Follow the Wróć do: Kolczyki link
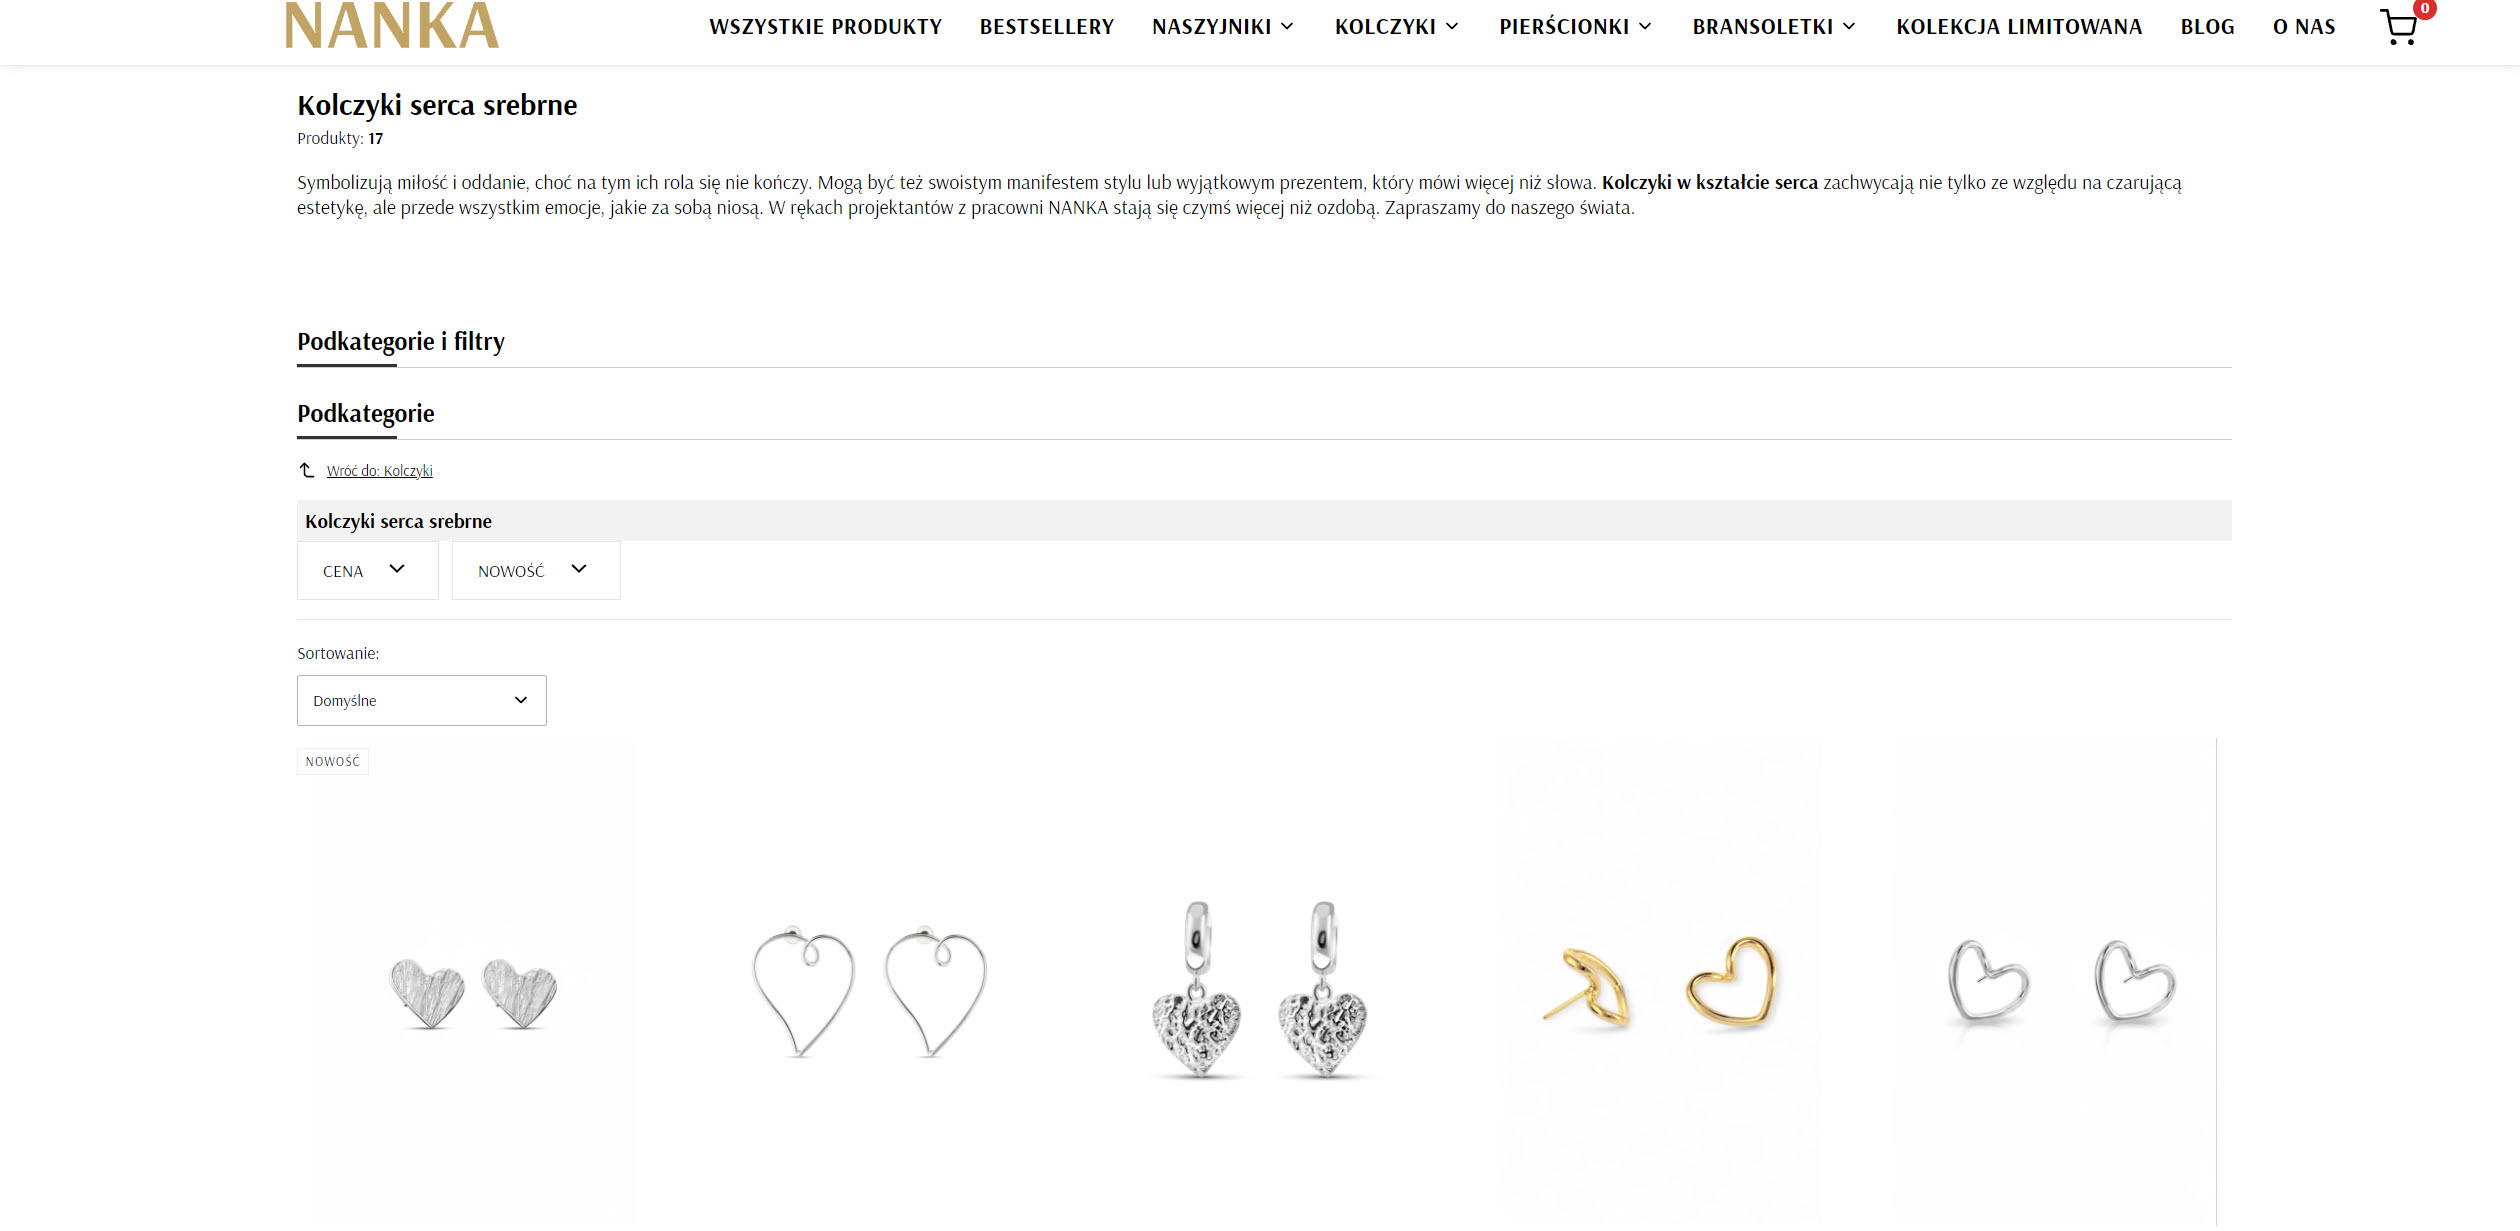 point(380,471)
